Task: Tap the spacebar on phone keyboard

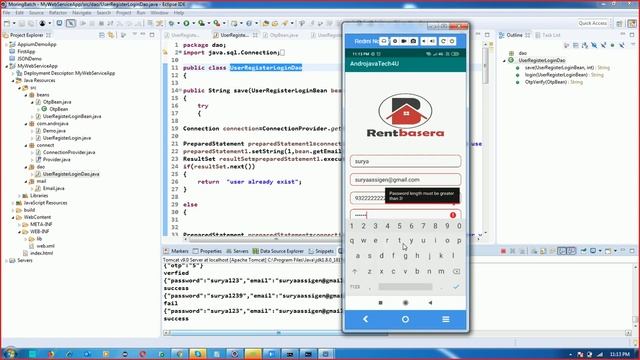Action: coord(405,287)
